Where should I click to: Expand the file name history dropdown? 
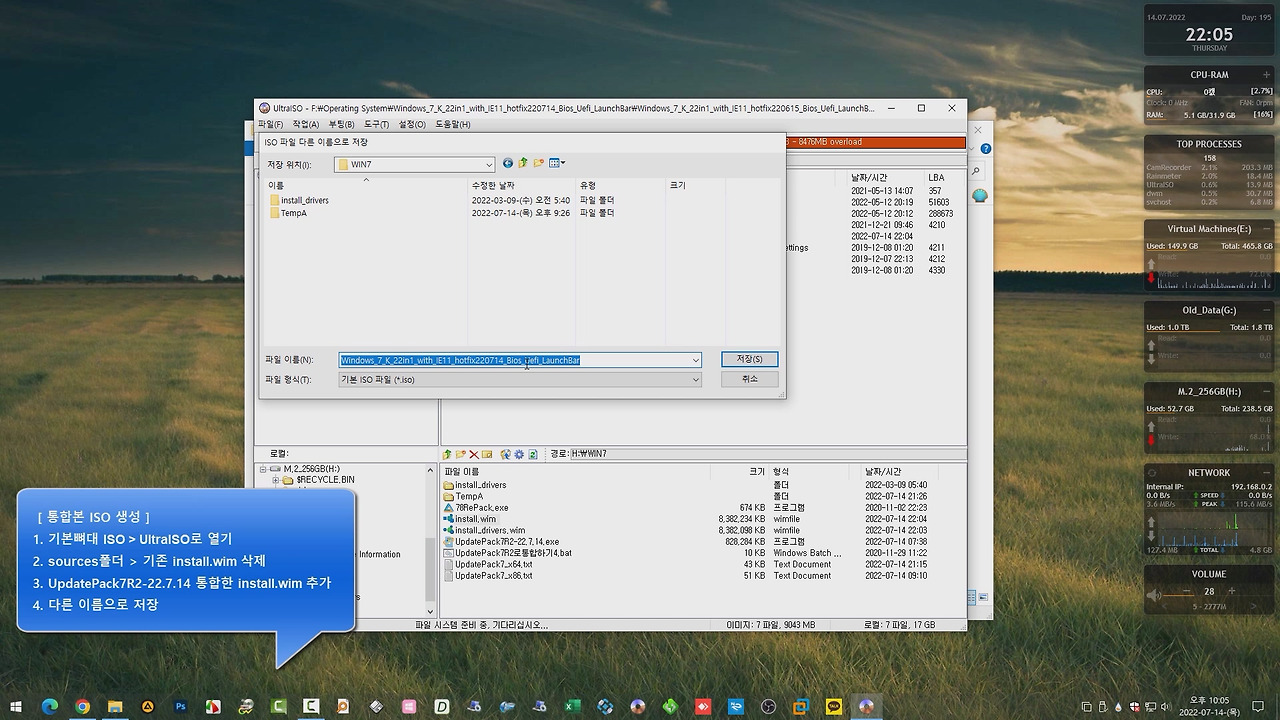[695, 360]
